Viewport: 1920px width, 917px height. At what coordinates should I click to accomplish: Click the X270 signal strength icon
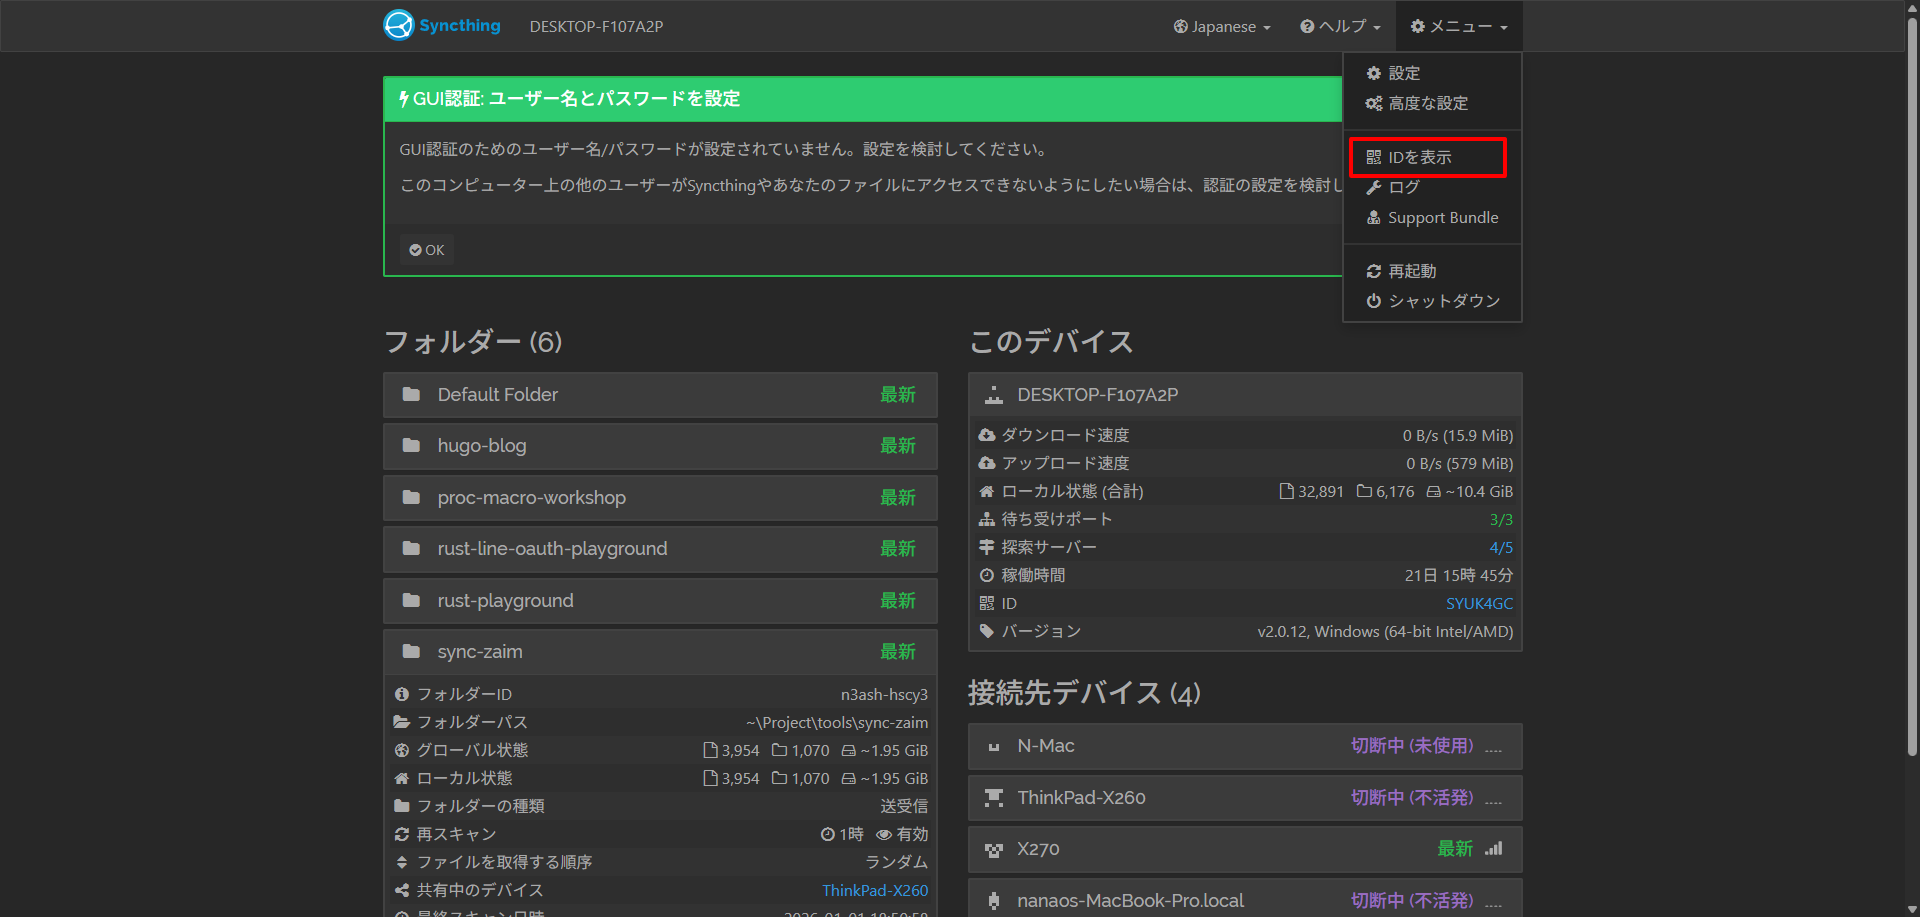[x=1493, y=849]
